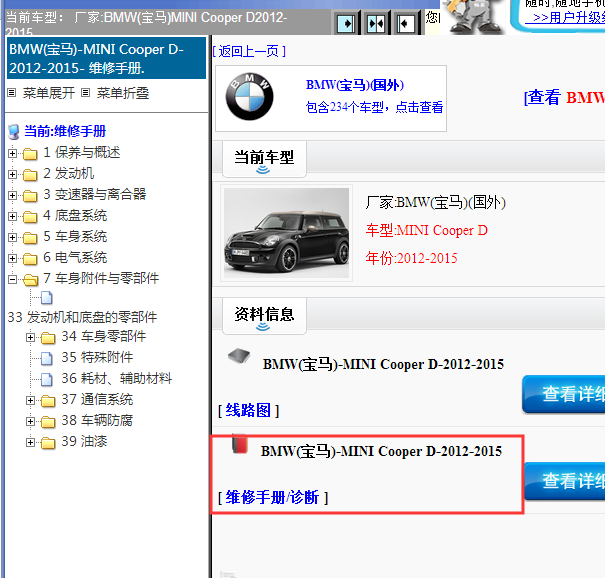The image size is (605, 578).
Task: Click 菜单展开 to expand all menus
Action: [x=49, y=93]
